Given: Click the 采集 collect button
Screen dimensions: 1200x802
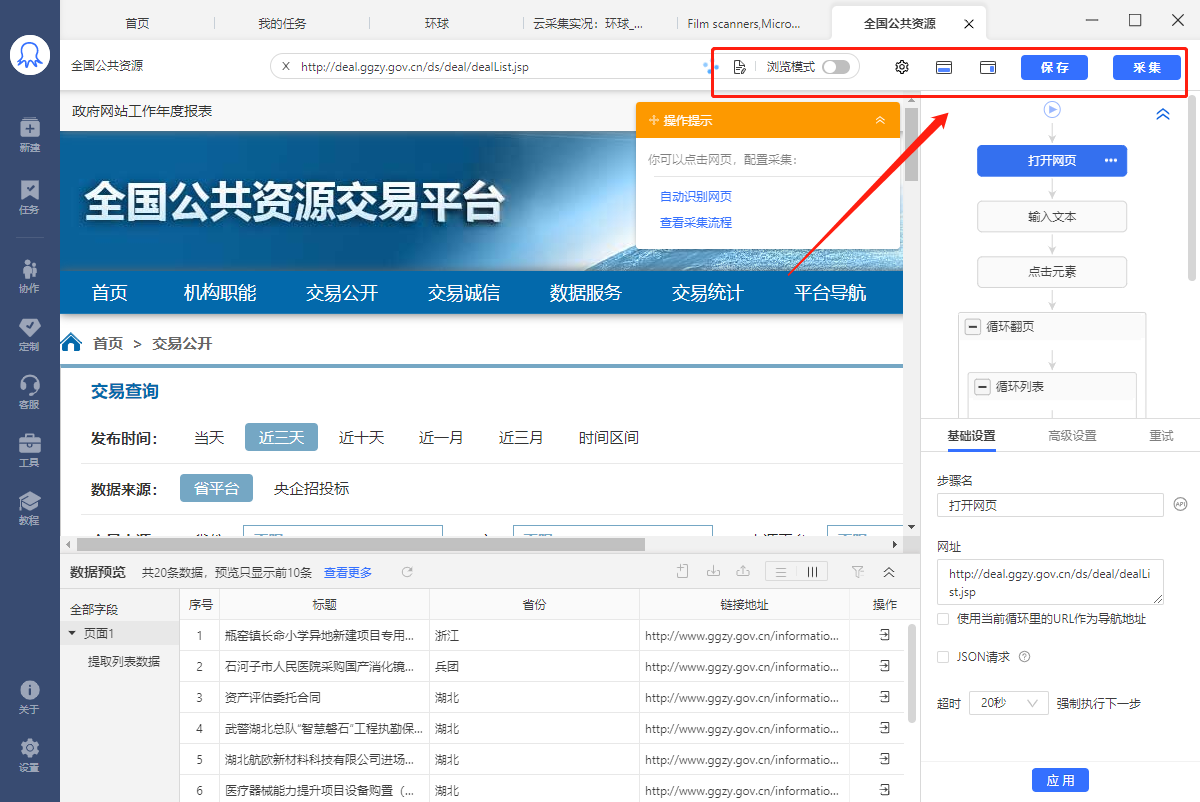Looking at the screenshot, I should tap(1147, 67).
